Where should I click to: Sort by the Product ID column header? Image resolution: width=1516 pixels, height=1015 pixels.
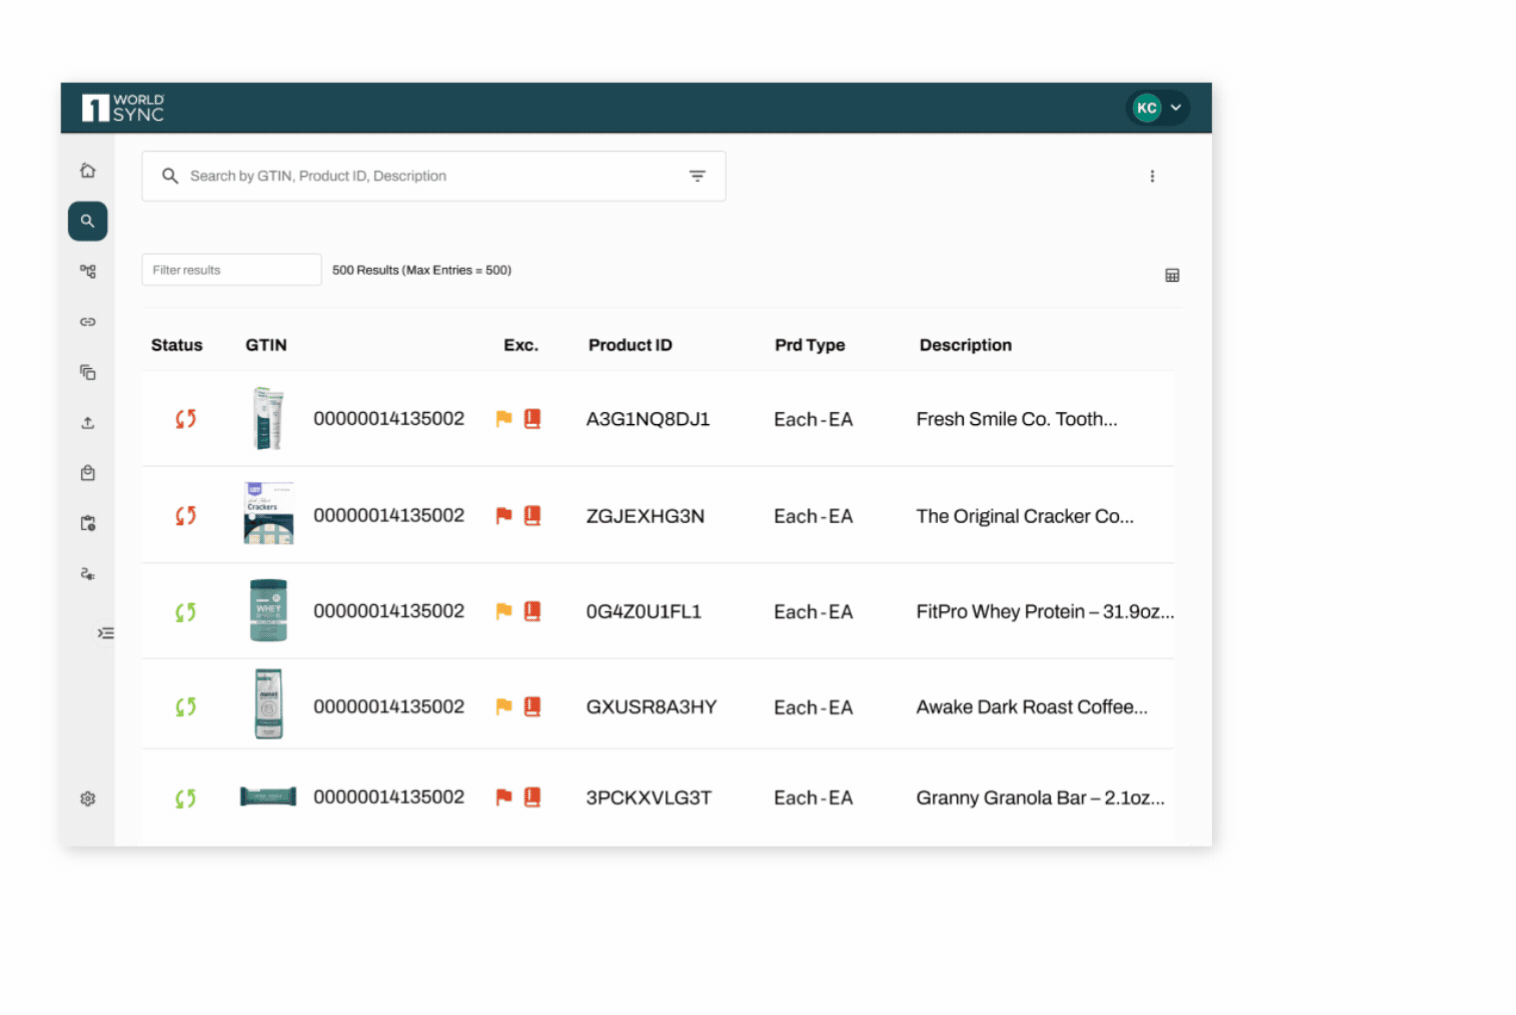630,345
